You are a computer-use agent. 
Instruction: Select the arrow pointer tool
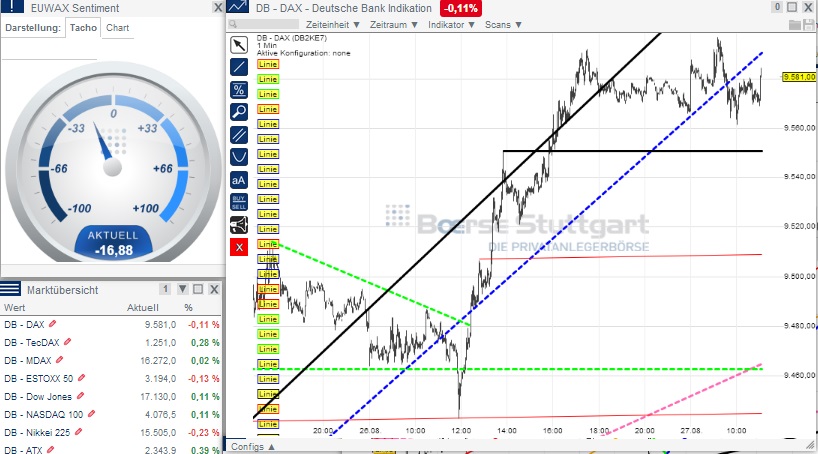(239, 45)
